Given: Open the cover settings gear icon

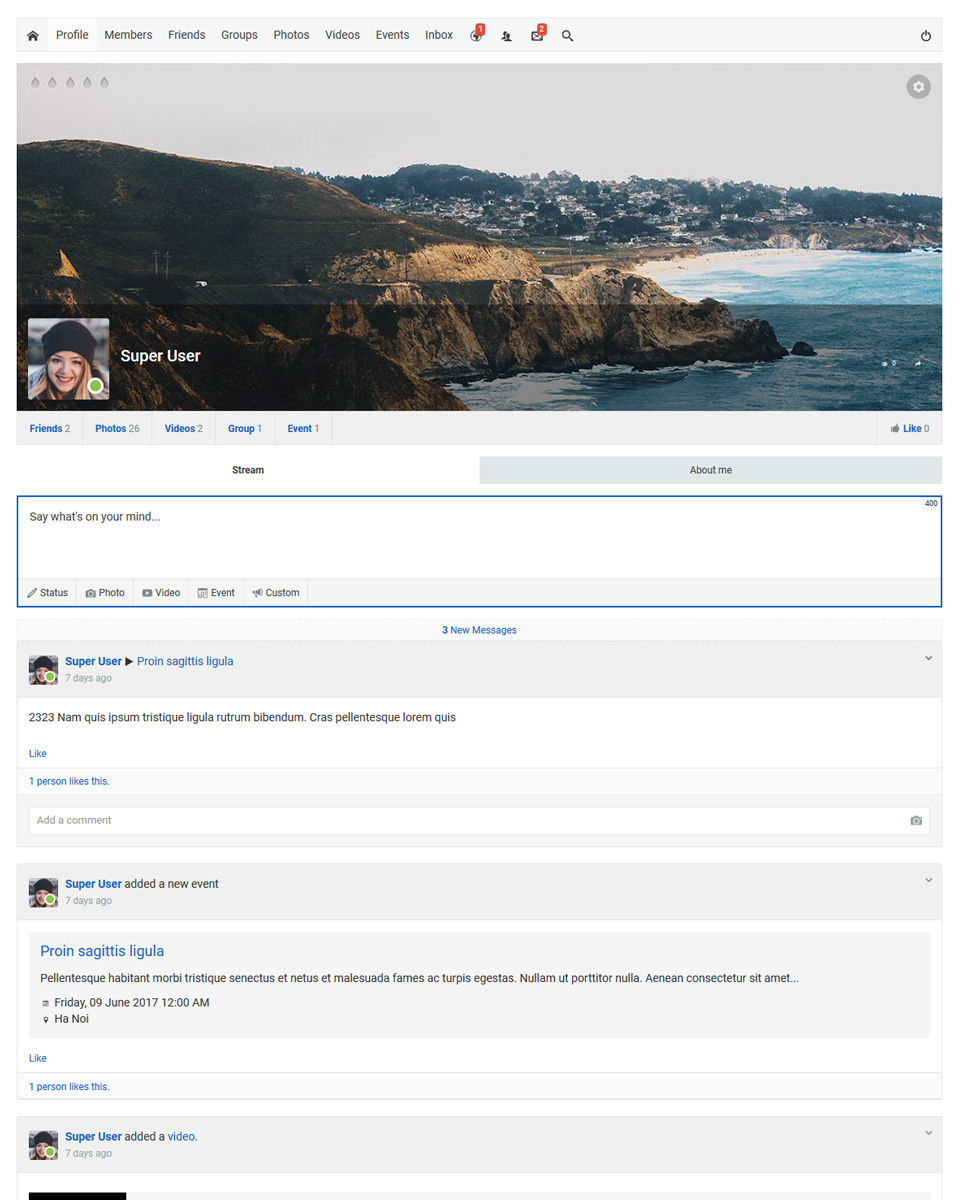Looking at the screenshot, I should tap(918, 87).
